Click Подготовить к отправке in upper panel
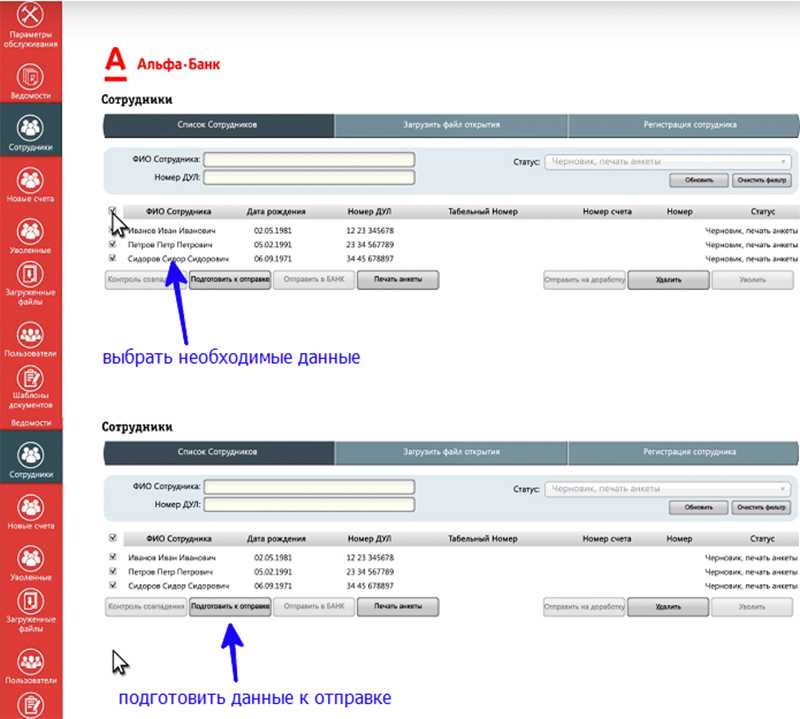Viewport: 800px width, 719px height. click(x=230, y=280)
